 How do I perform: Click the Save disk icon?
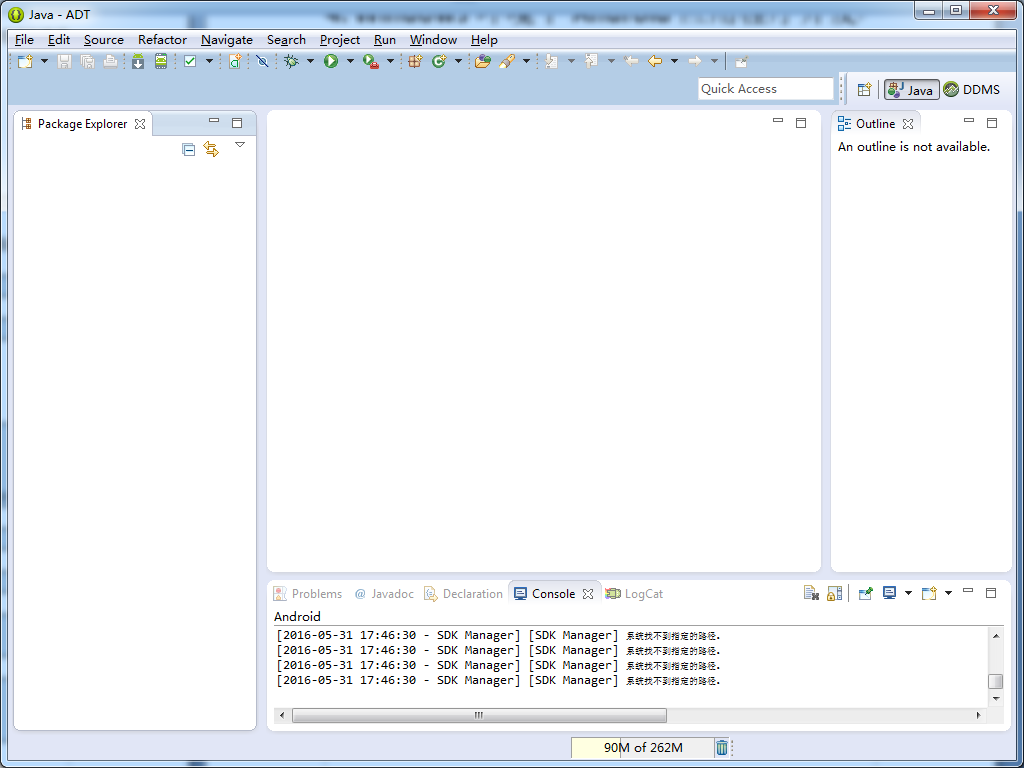point(64,61)
